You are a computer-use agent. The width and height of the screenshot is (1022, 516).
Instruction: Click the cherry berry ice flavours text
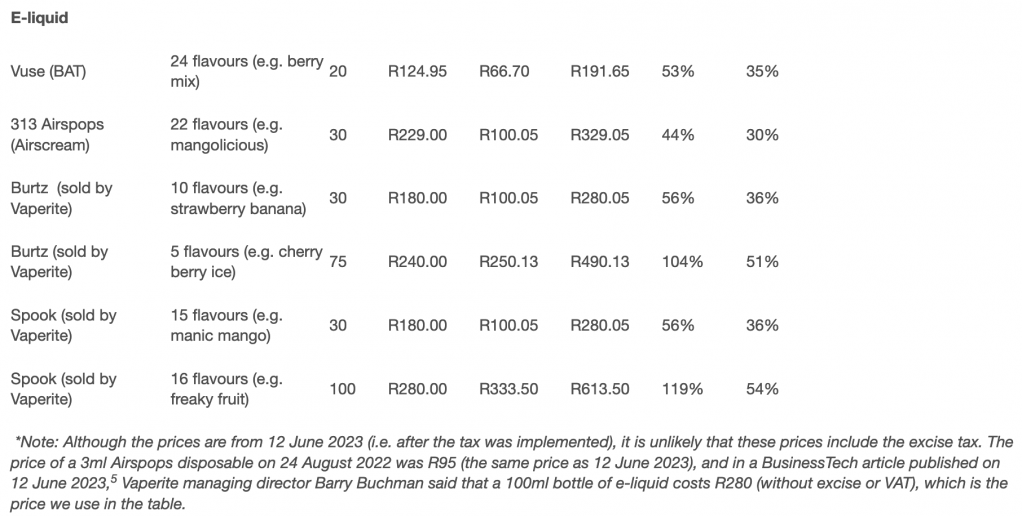[246, 261]
